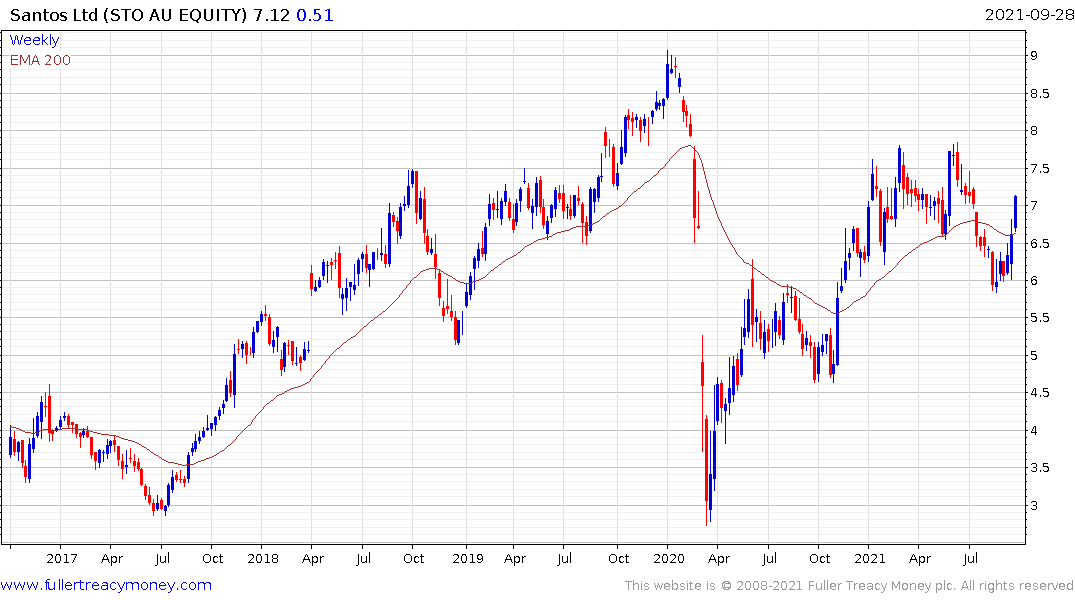Click the 'EMA 200' legend label
This screenshot has height=600, width=1075.
pos(40,60)
